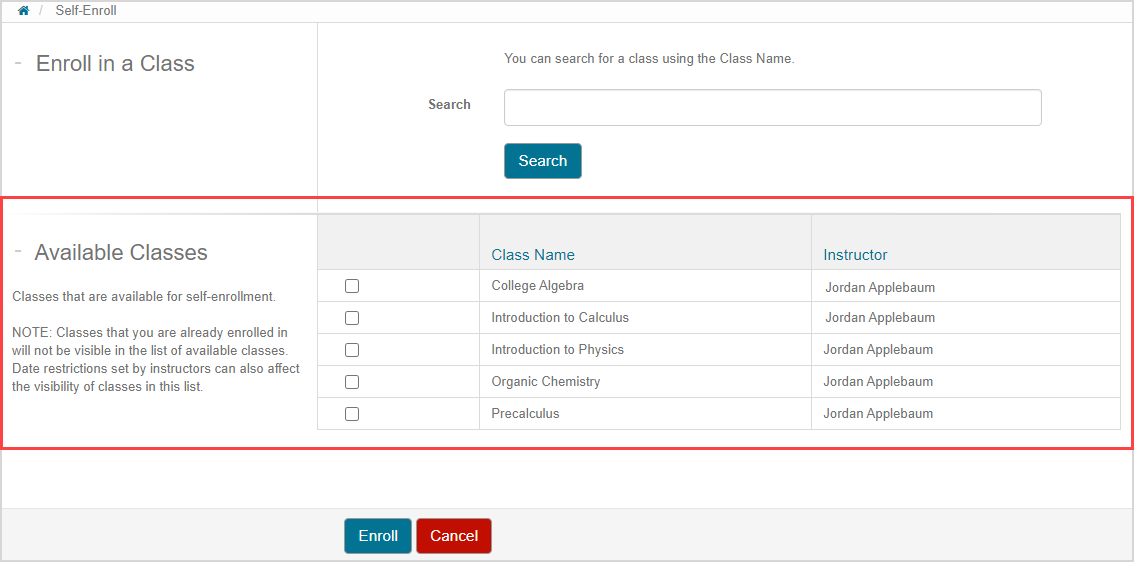Enable the Organic Chemistry checkbox
The height and width of the screenshot is (562, 1134).
click(352, 382)
